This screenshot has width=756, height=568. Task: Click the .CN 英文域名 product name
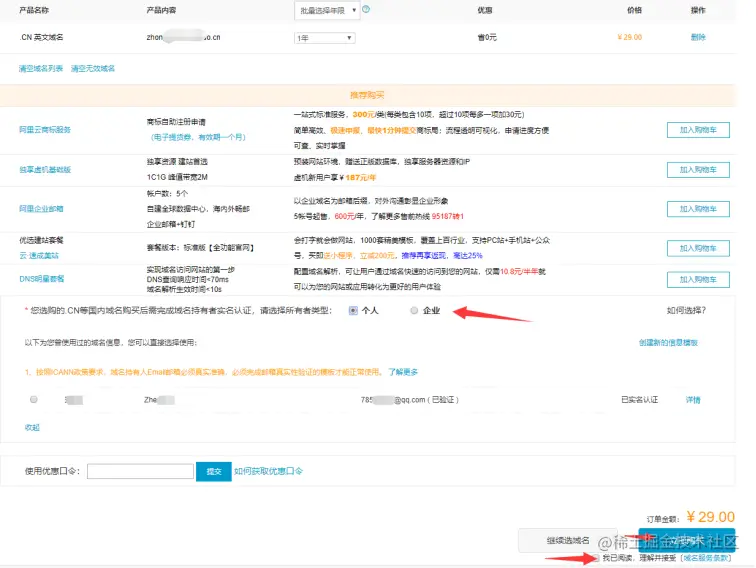[x=41, y=37]
